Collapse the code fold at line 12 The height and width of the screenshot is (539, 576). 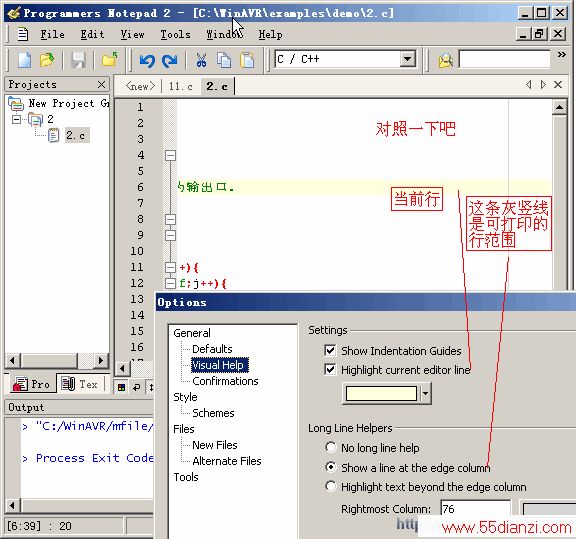170,283
